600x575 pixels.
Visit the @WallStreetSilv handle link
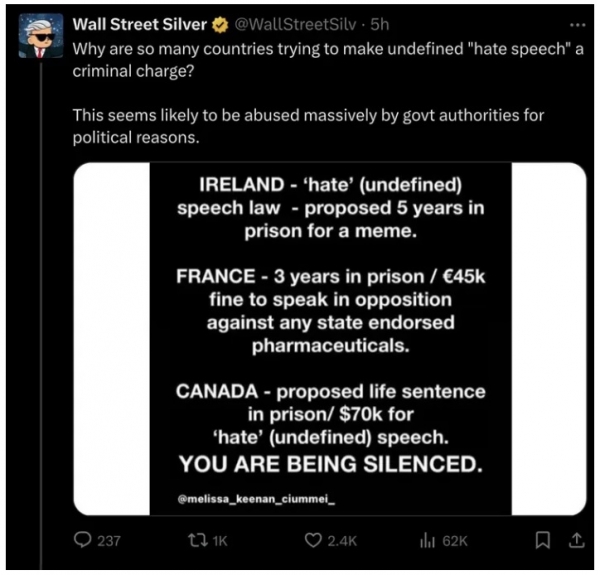(x=295, y=24)
